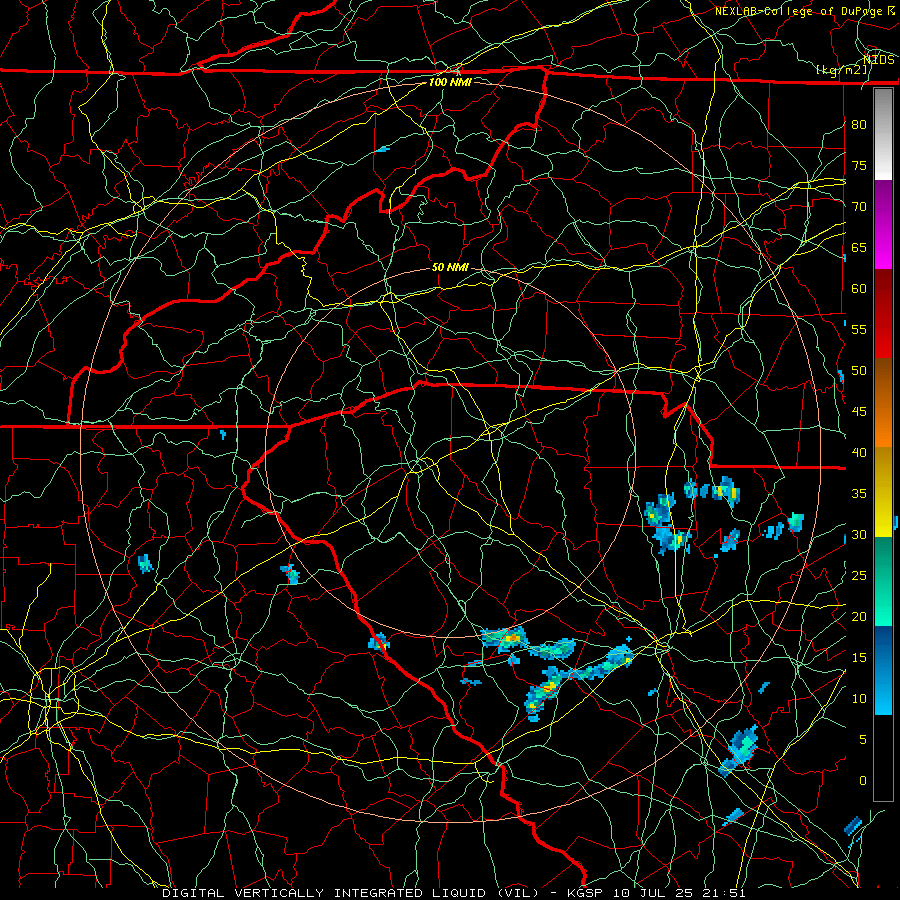Click the "50 NMI" range ring label
The height and width of the screenshot is (900, 900).
click(450, 267)
